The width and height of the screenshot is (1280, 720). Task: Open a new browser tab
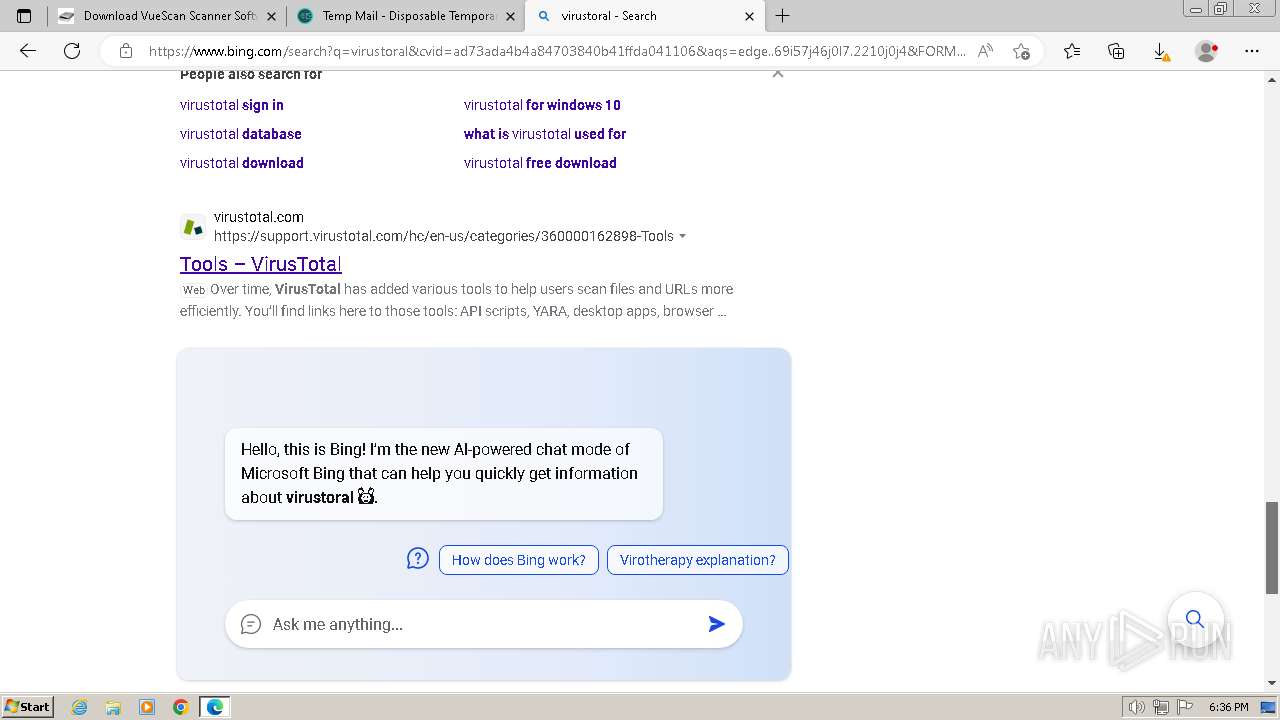coord(783,16)
